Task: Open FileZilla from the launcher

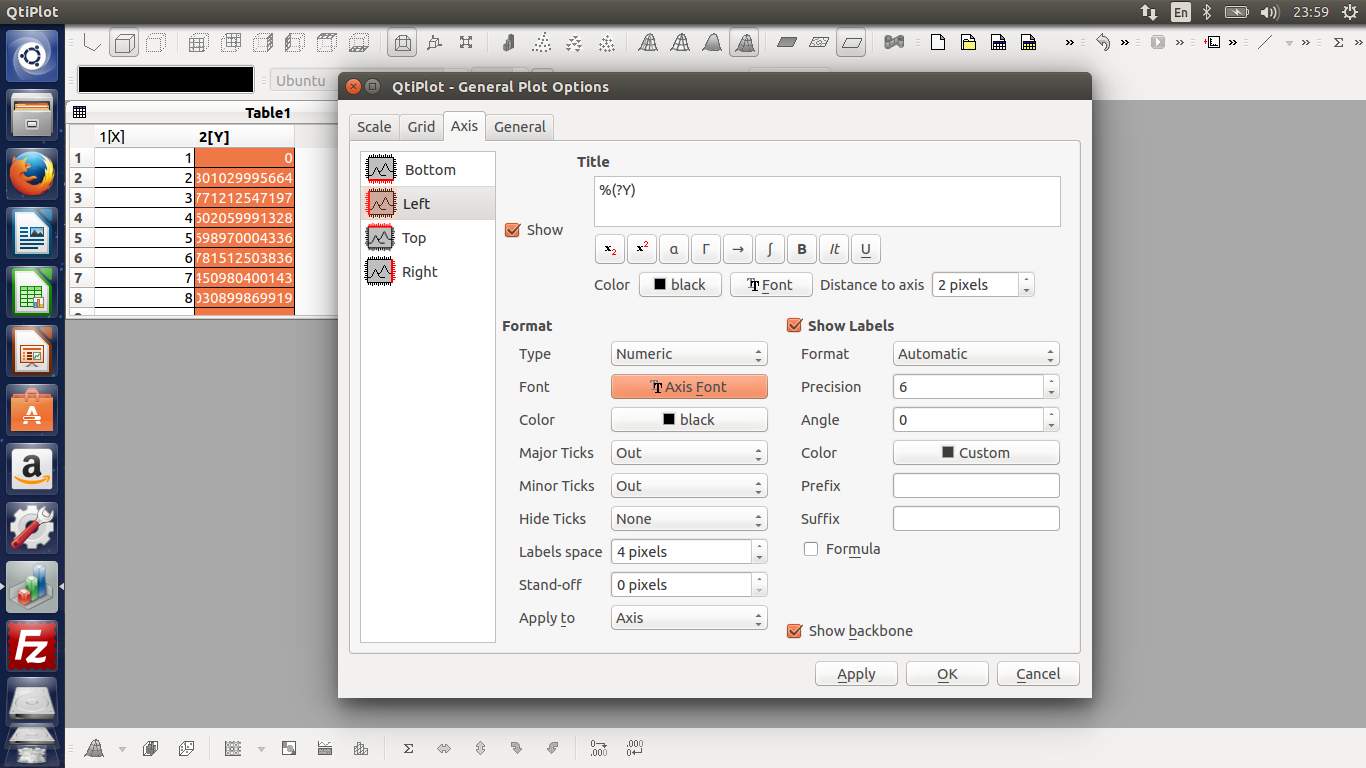Action: pyautogui.click(x=32, y=647)
